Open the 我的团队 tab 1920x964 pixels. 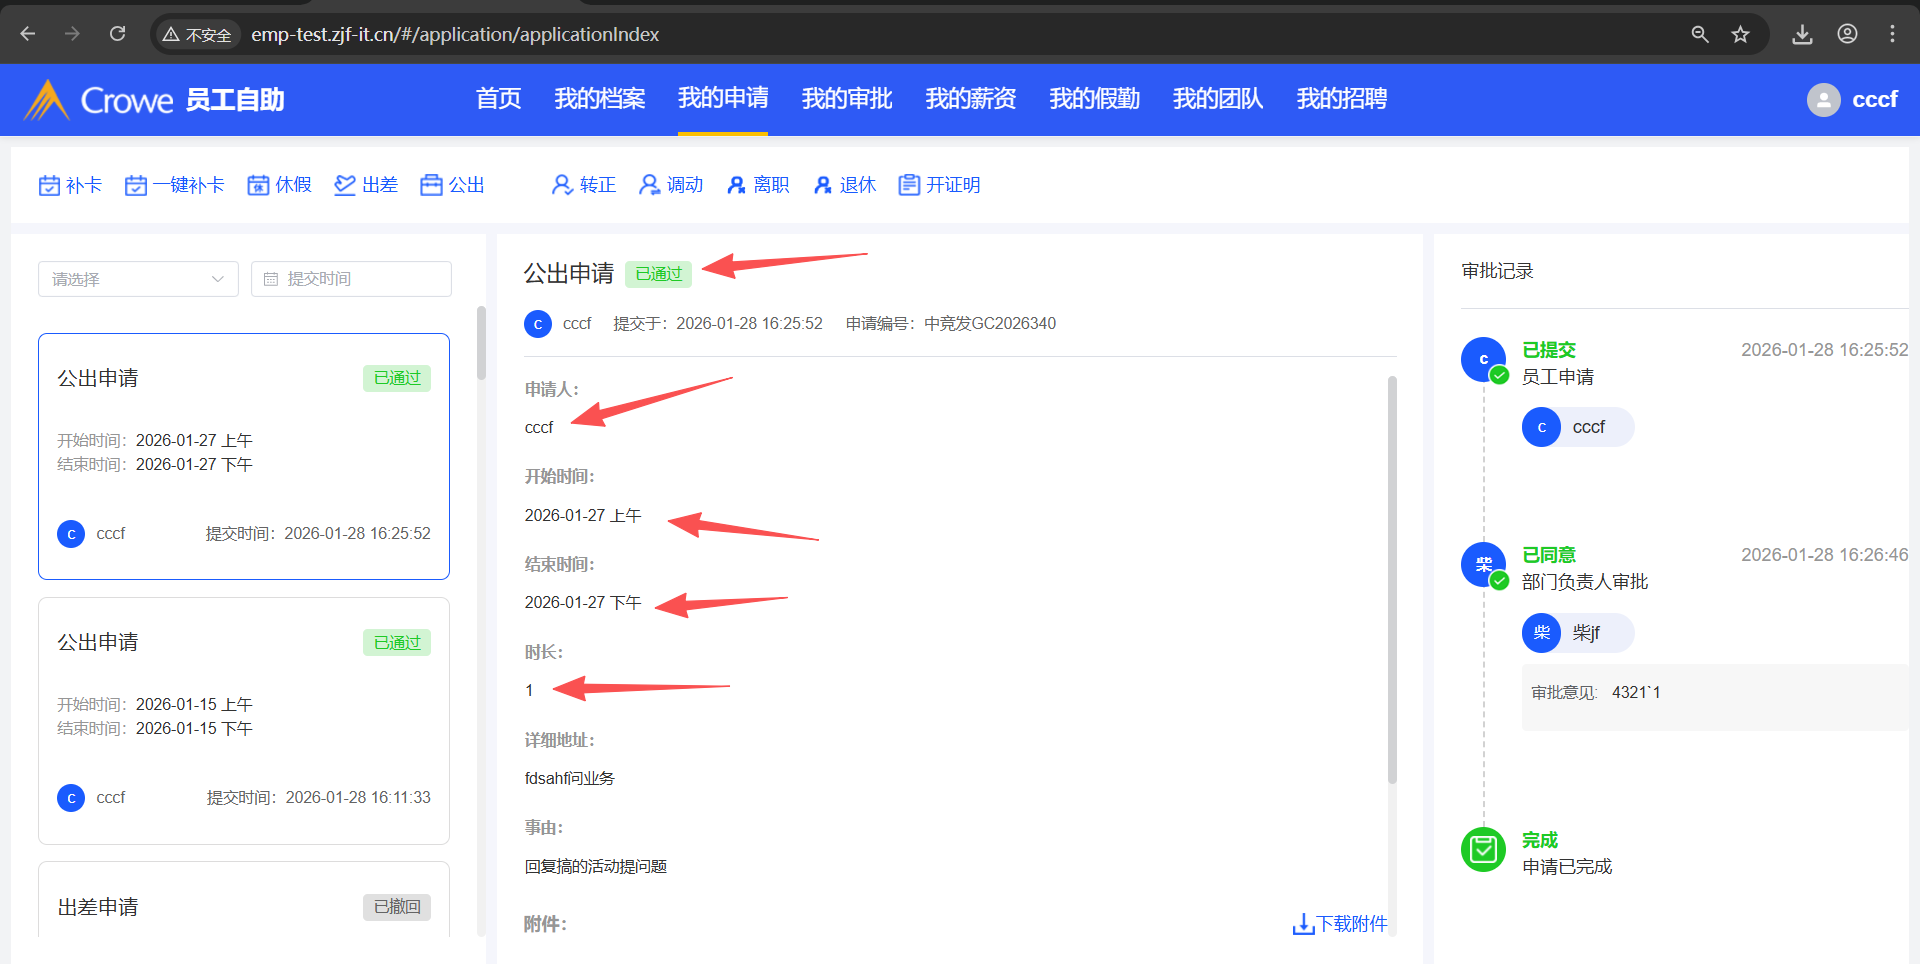pos(1218,99)
